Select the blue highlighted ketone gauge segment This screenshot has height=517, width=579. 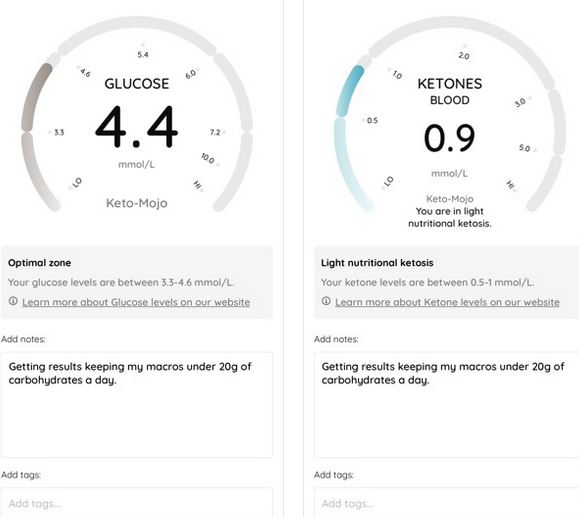pos(349,90)
